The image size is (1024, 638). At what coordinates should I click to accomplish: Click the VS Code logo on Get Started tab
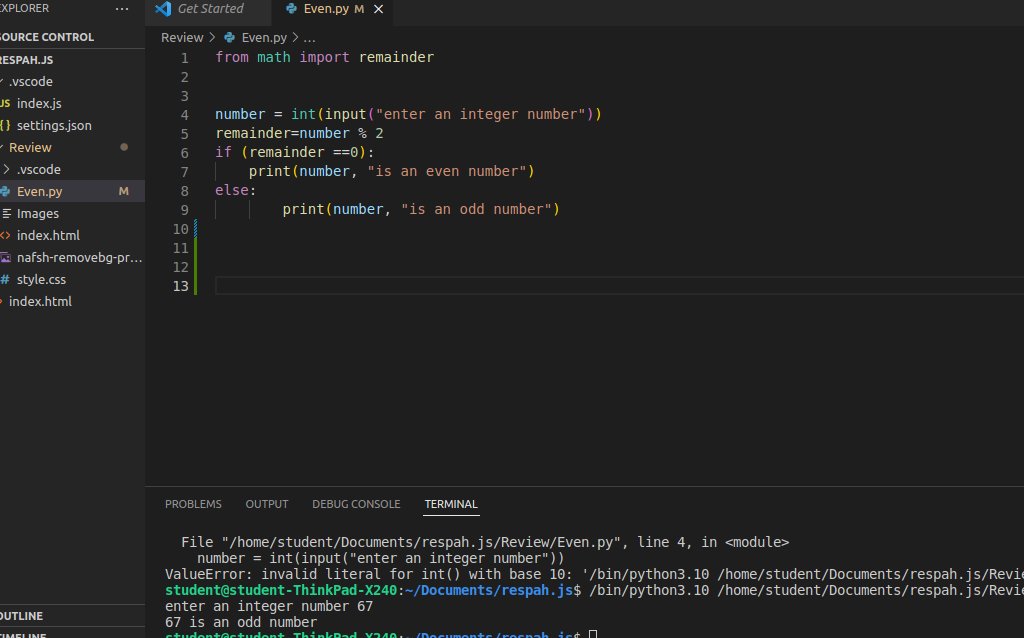163,9
